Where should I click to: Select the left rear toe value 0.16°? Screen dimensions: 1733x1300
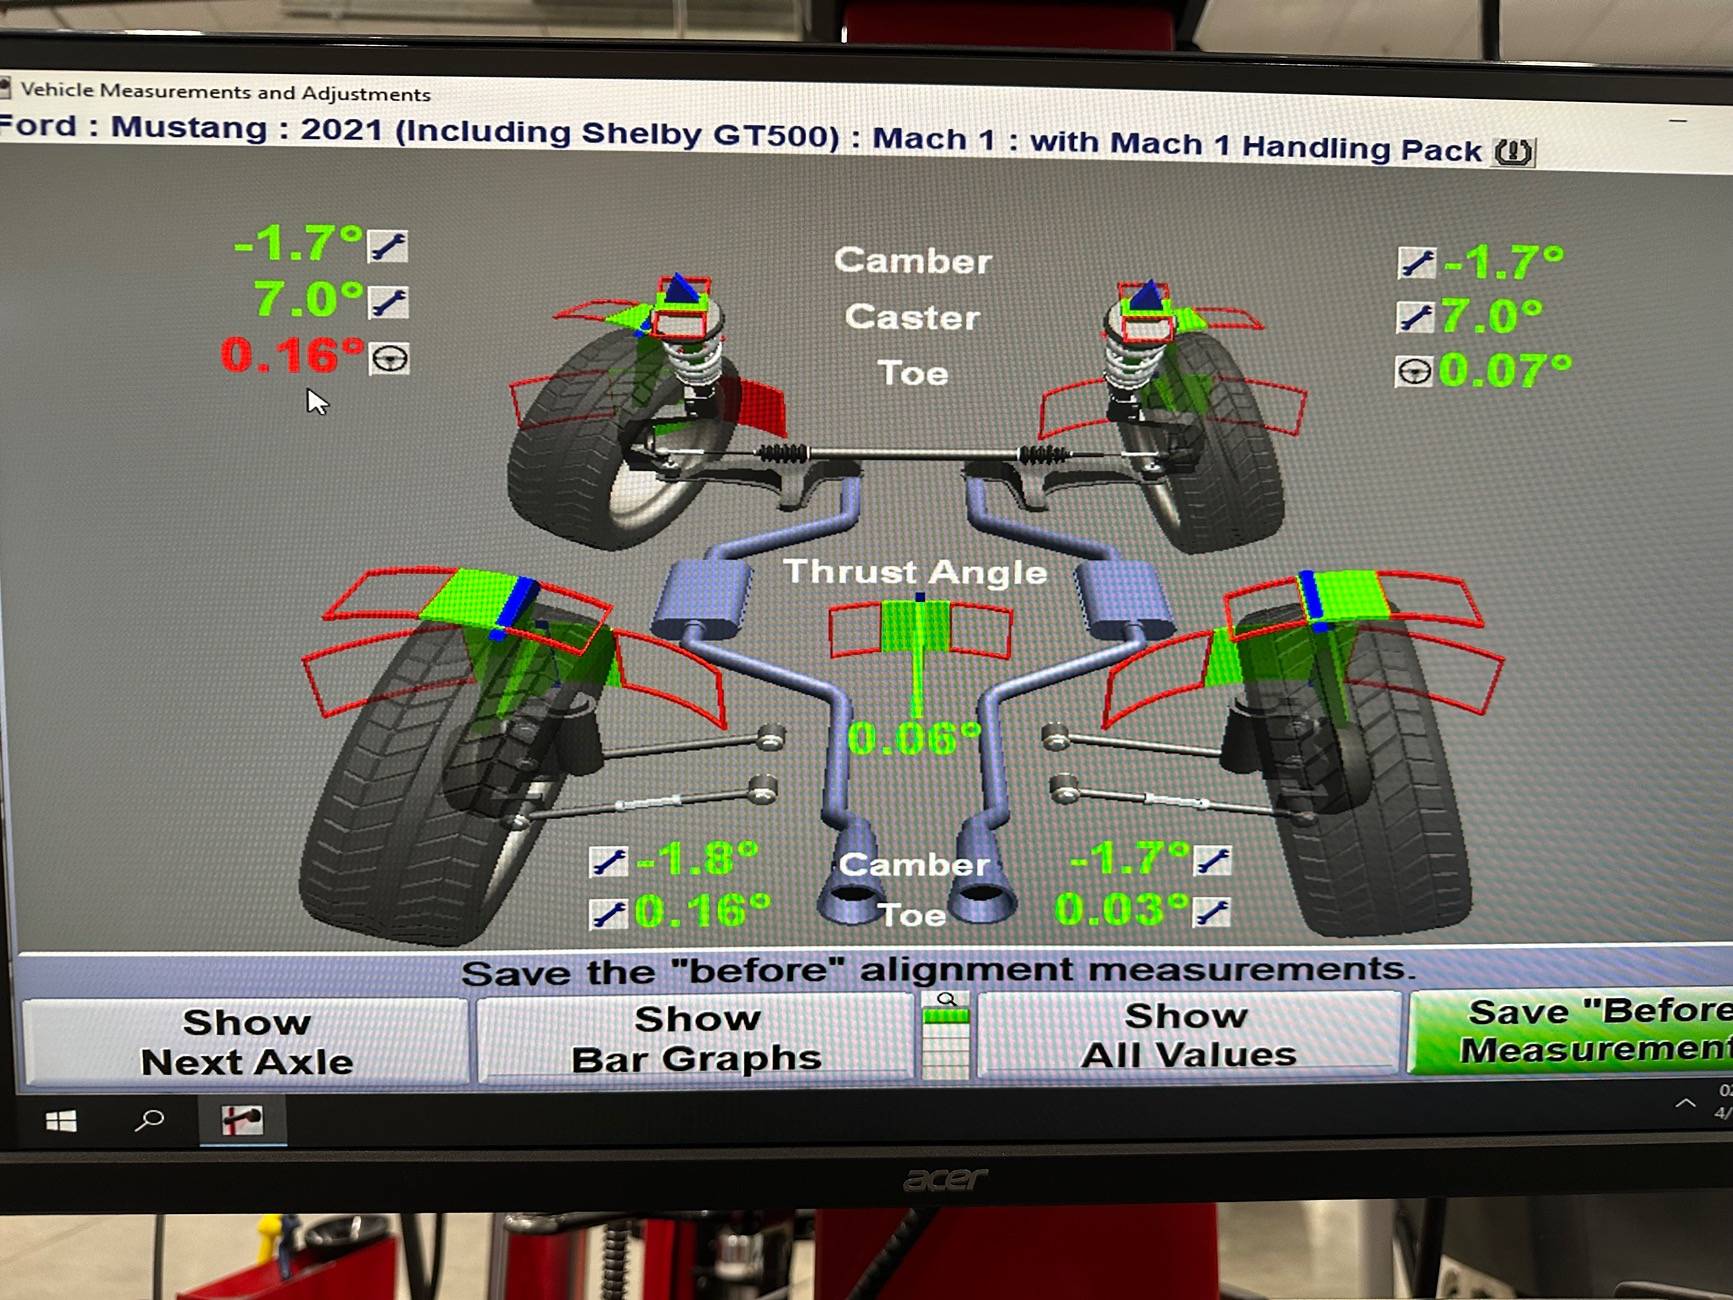pos(703,911)
